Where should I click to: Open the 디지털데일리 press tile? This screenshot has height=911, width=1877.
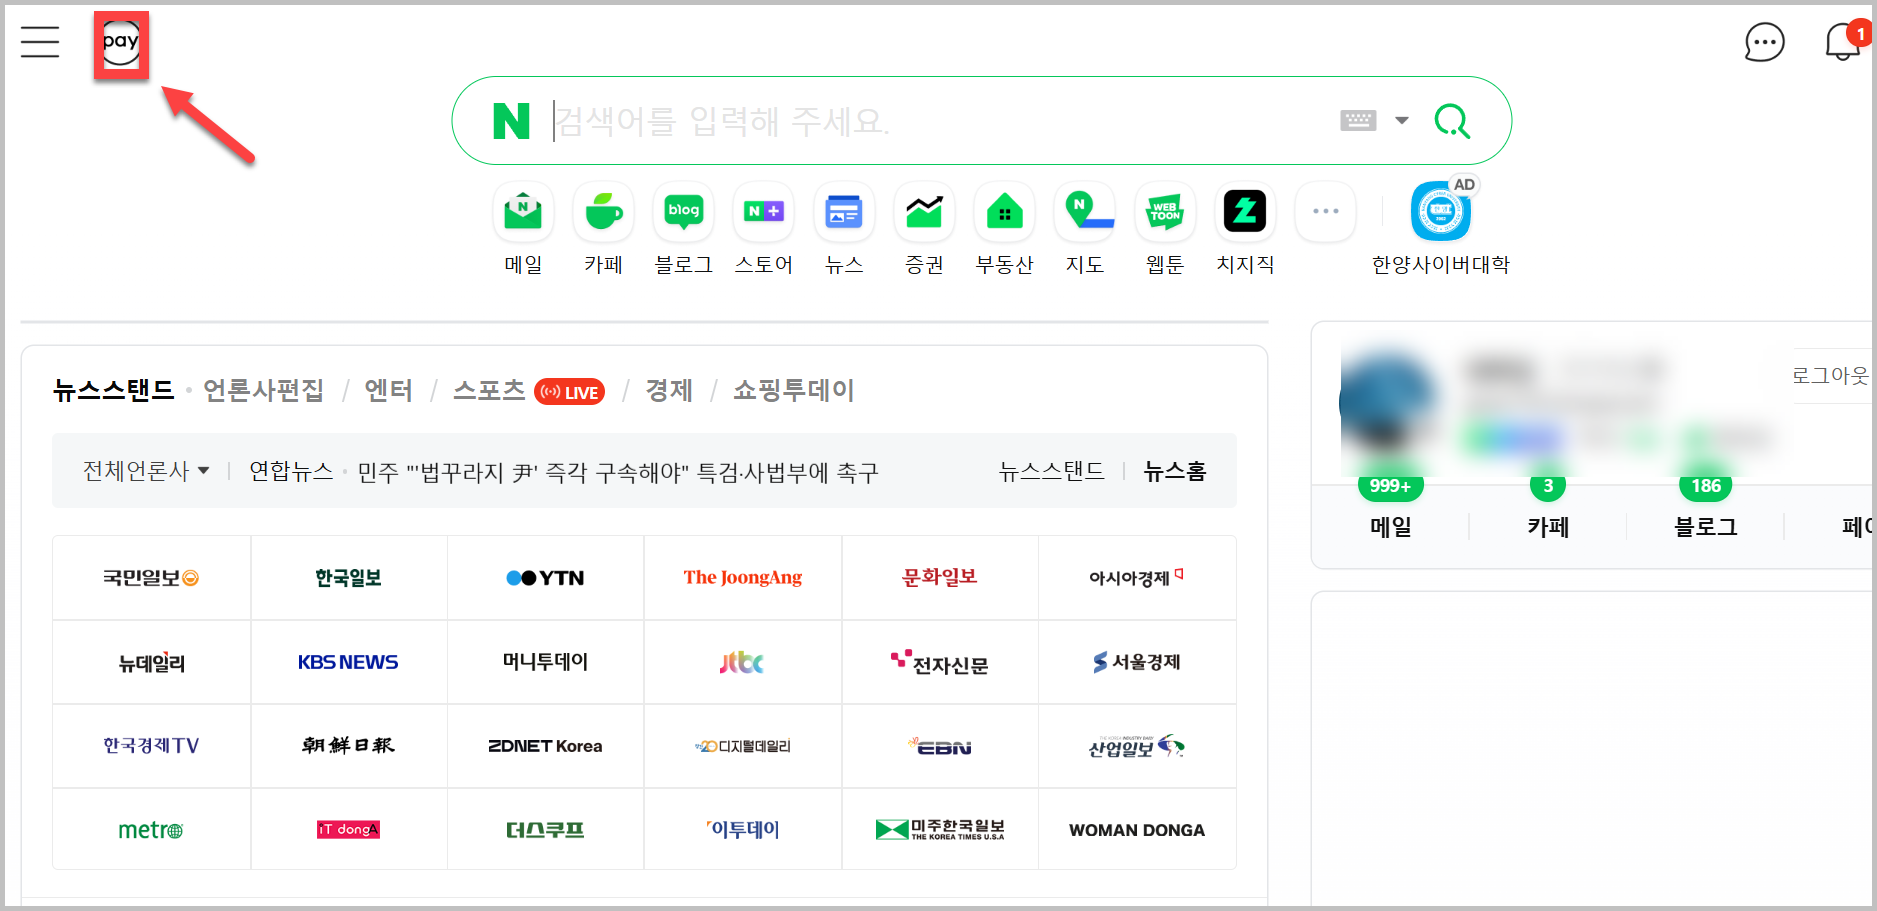tap(743, 746)
